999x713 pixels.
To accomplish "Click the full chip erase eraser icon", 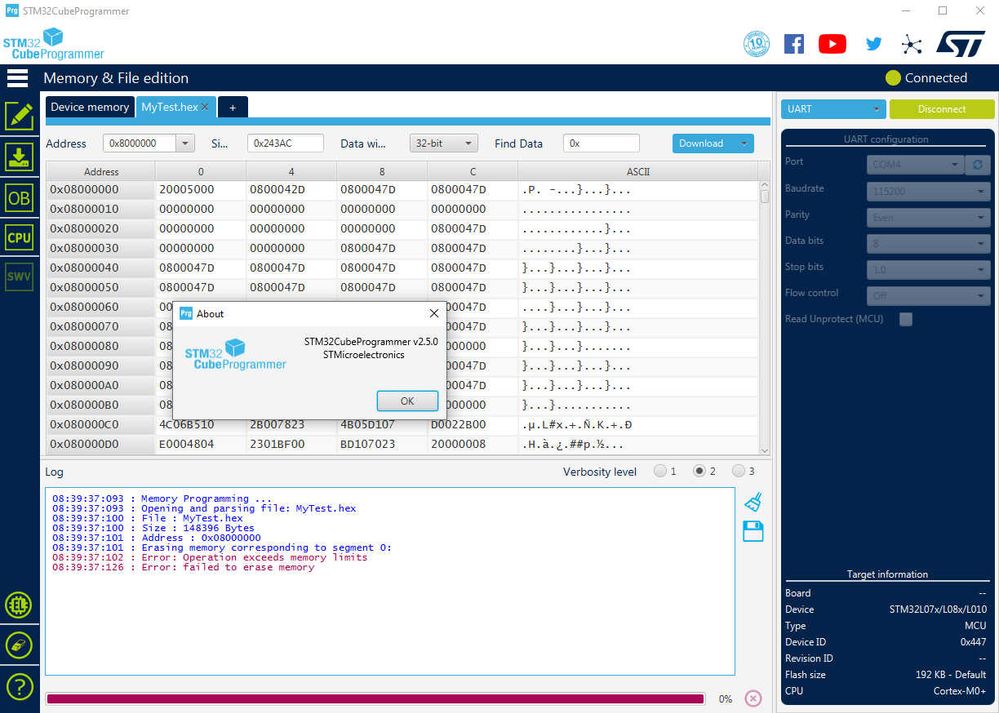I will point(19,645).
